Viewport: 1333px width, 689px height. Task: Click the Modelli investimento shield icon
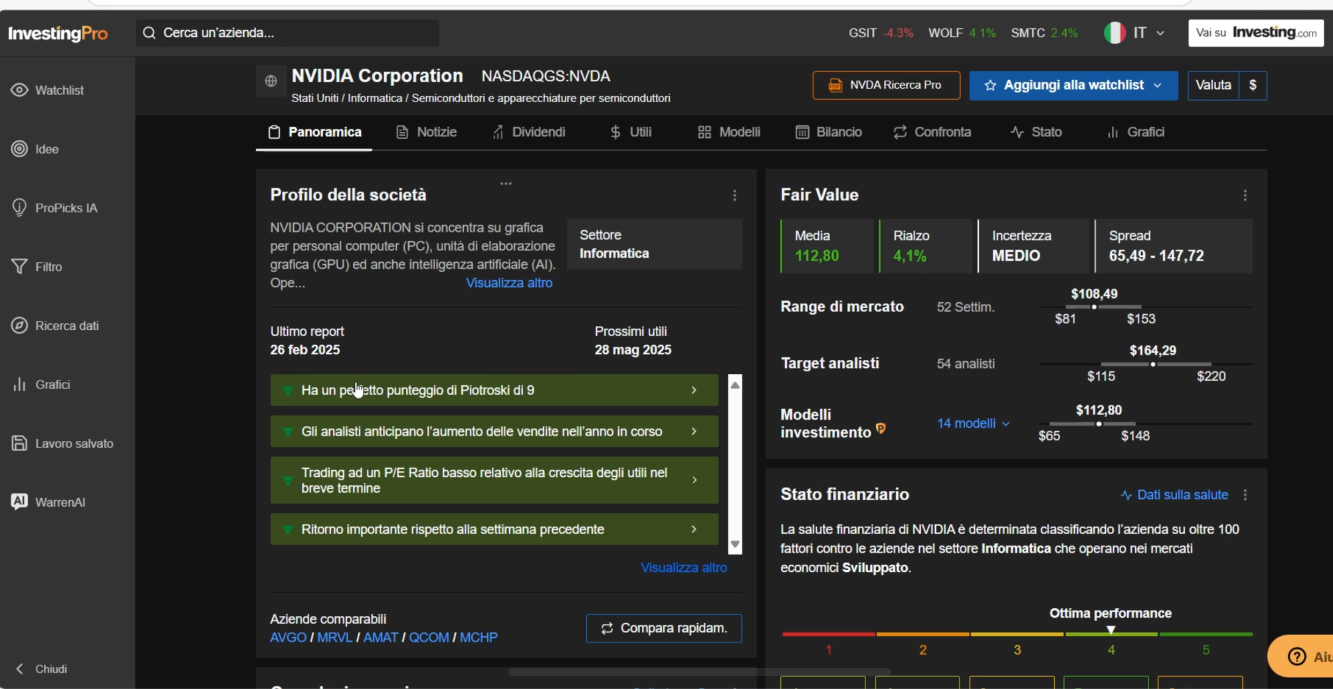click(x=881, y=428)
